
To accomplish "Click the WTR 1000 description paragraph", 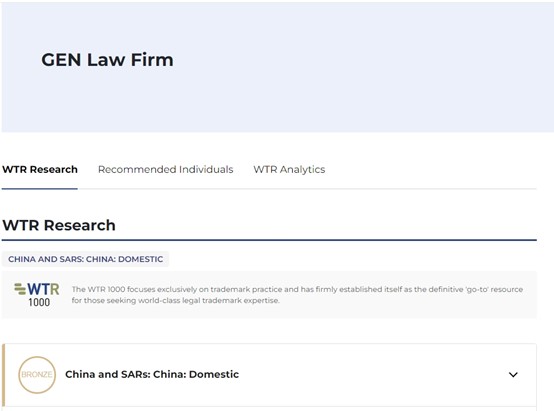I will coord(297,295).
